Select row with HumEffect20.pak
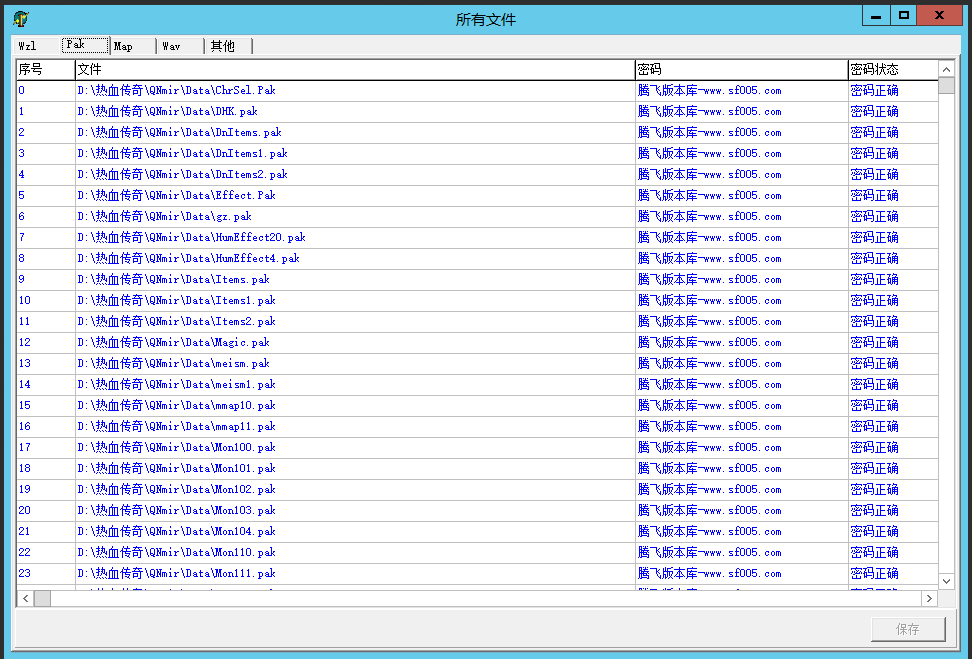The width and height of the screenshot is (972, 659). (191, 237)
